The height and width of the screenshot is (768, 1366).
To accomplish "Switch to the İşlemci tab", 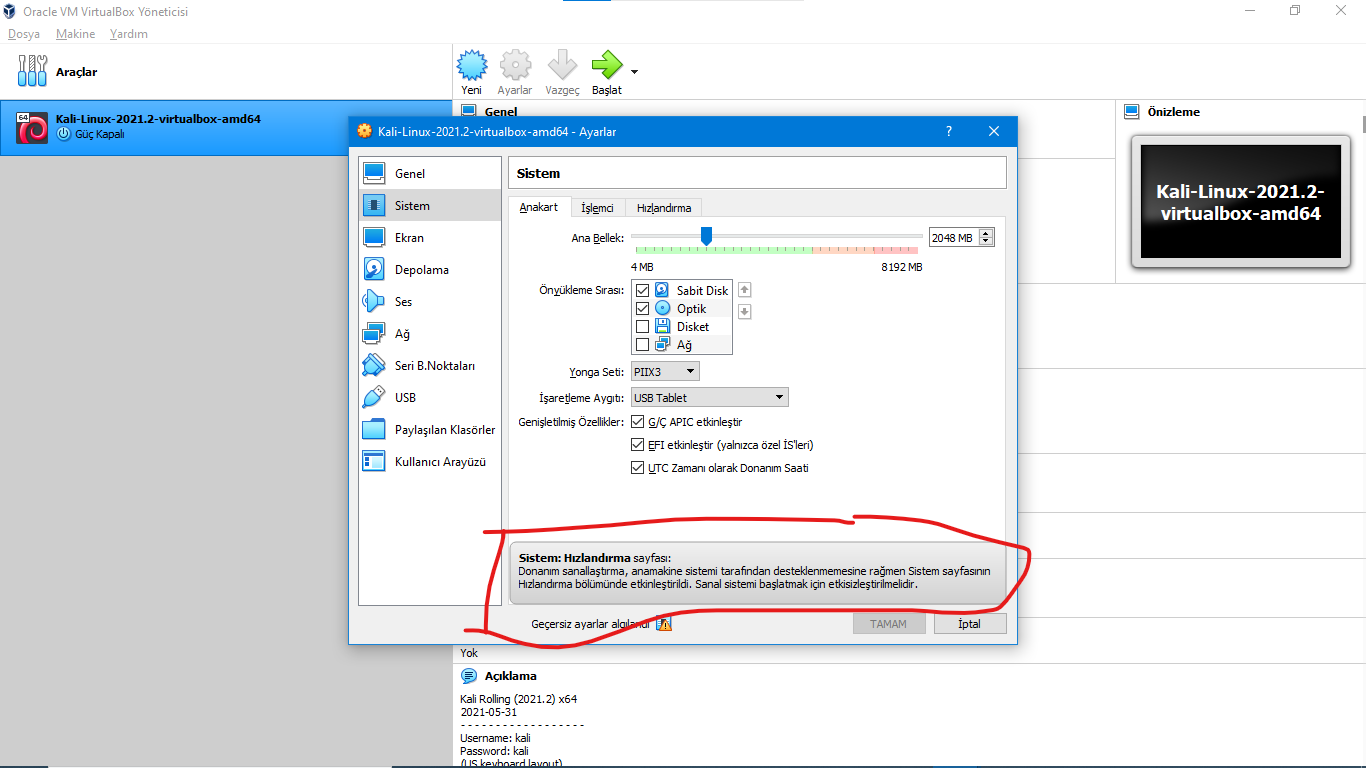I will [x=597, y=208].
